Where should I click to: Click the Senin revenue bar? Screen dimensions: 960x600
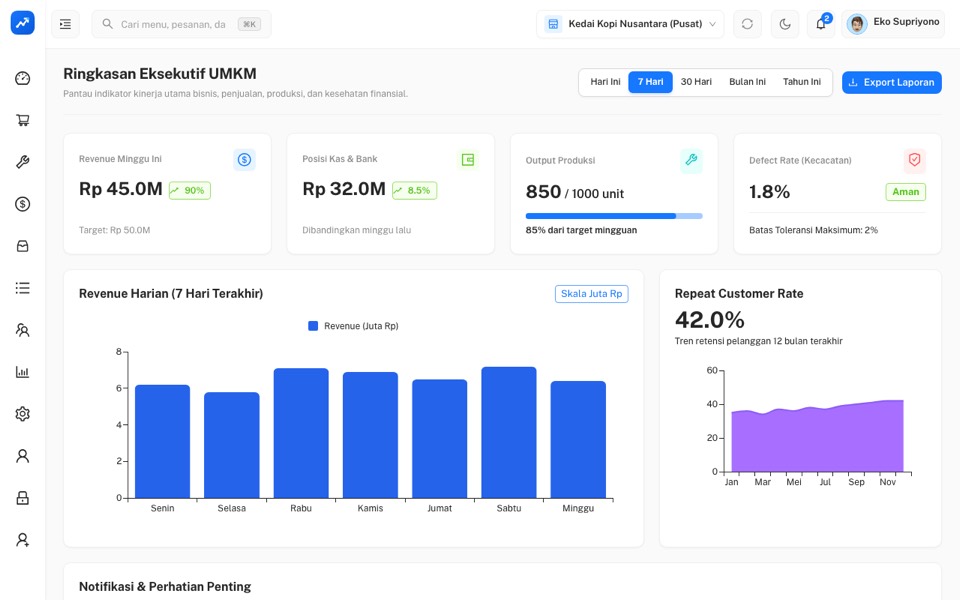point(162,441)
